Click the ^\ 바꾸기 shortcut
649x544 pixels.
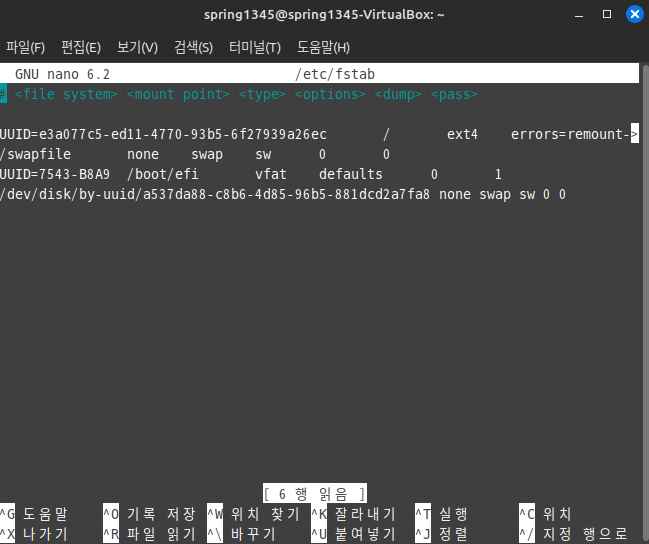point(241,534)
